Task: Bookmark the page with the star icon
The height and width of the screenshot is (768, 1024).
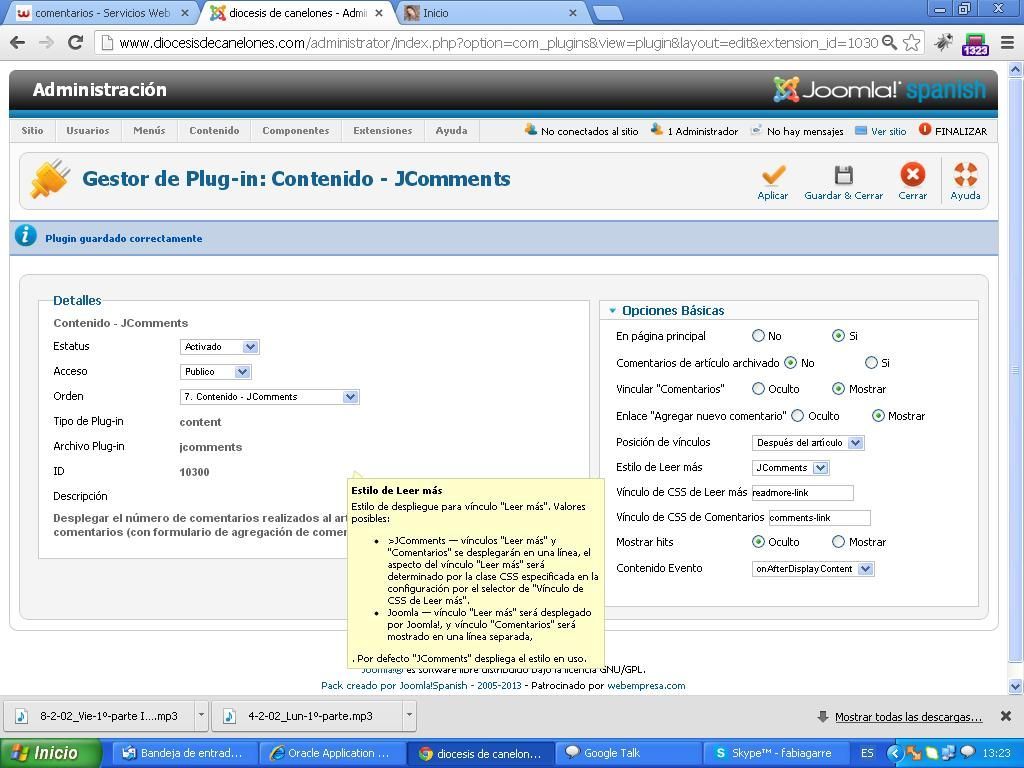Action: [912, 43]
